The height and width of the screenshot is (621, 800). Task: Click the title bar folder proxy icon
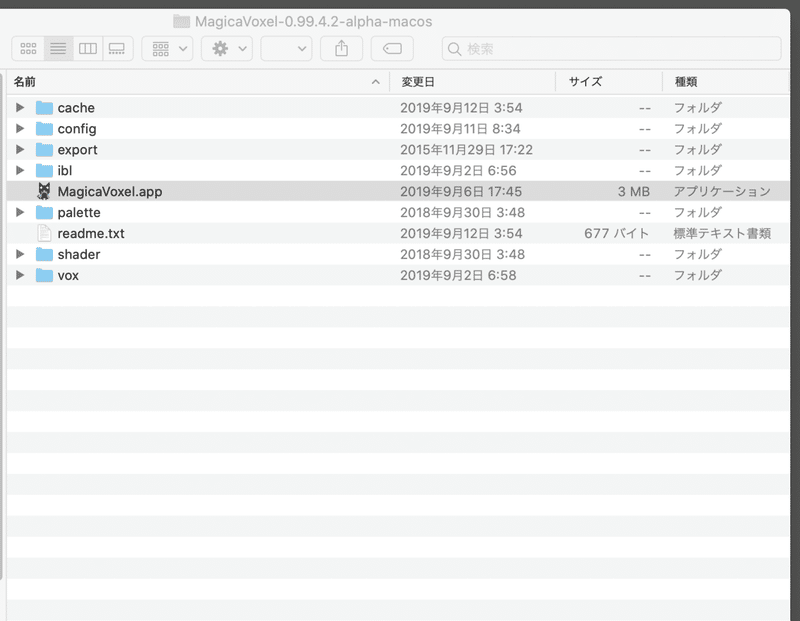(181, 21)
